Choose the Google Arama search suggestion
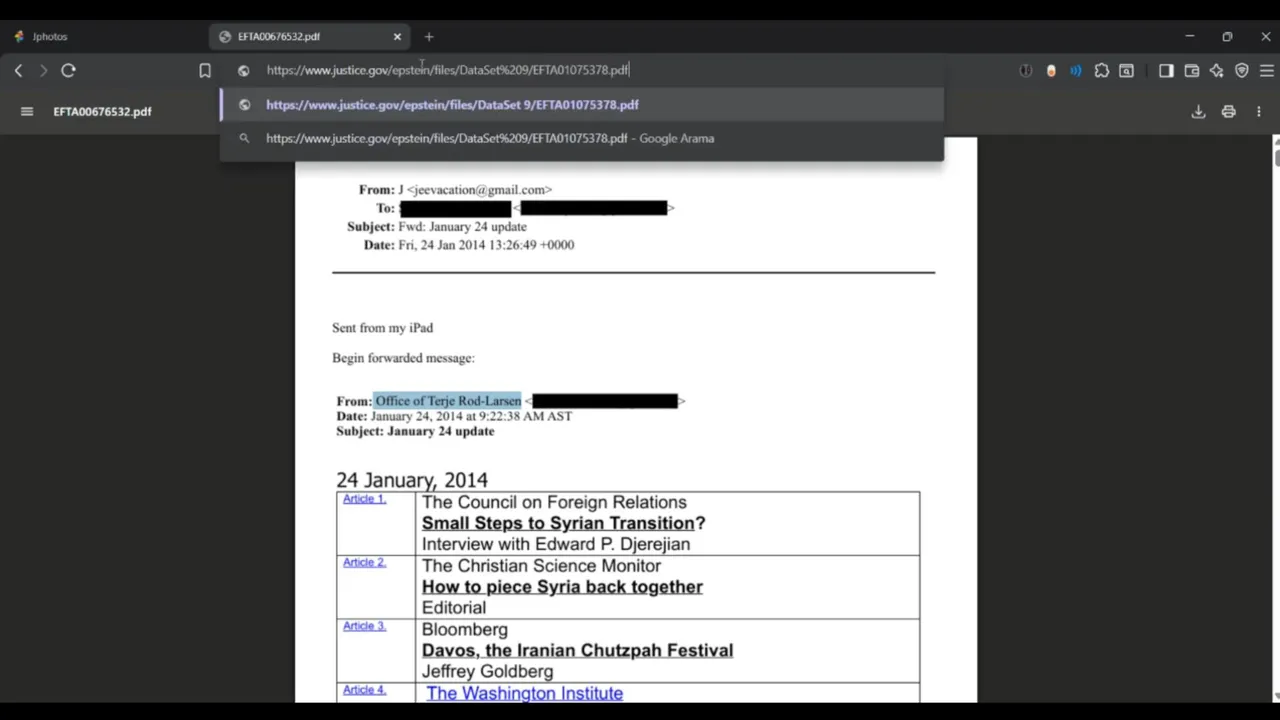This screenshot has height=720, width=1280. pos(582,139)
